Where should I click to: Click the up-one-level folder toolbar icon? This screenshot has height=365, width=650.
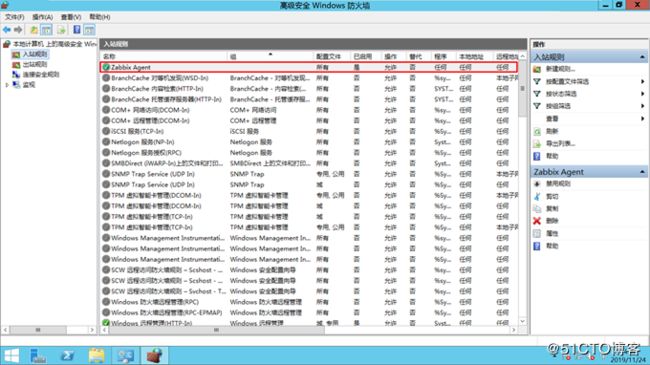click(34, 30)
